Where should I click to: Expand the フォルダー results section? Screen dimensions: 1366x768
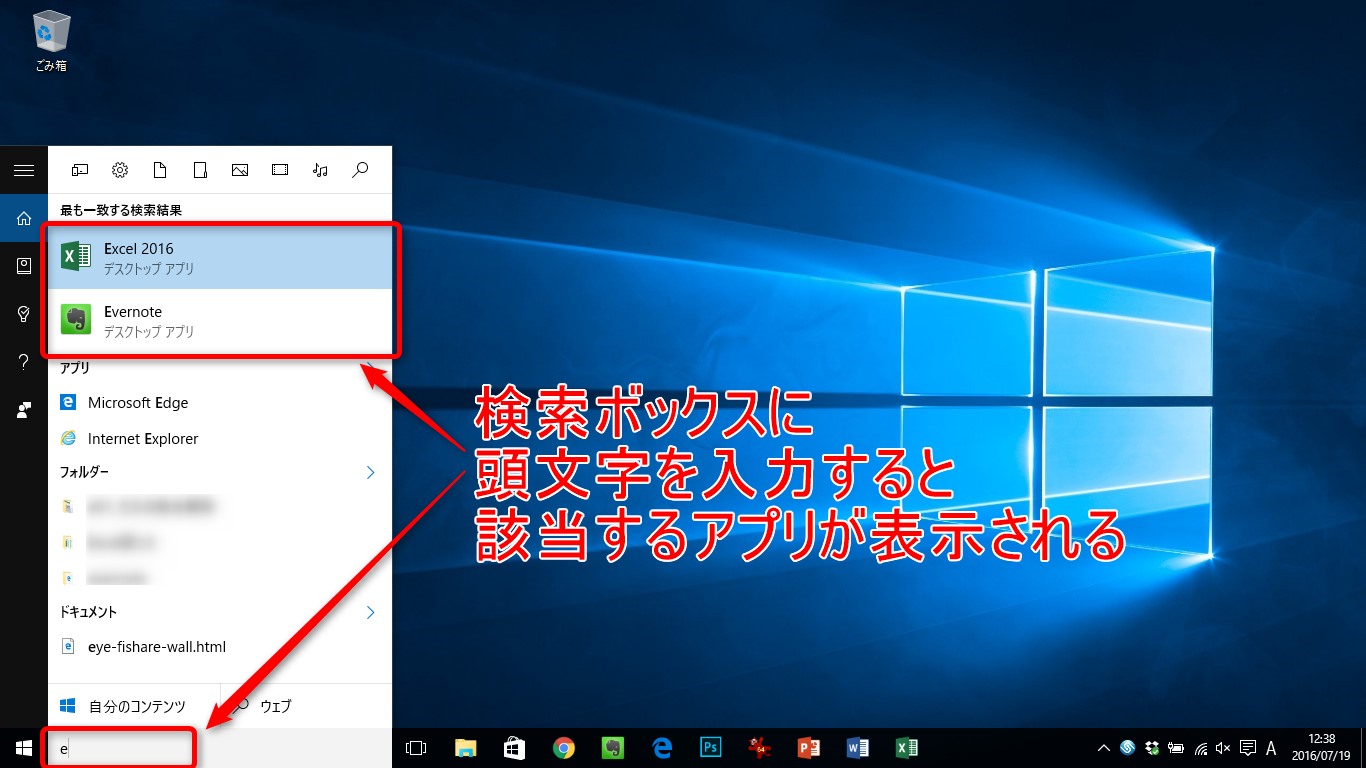(370, 472)
